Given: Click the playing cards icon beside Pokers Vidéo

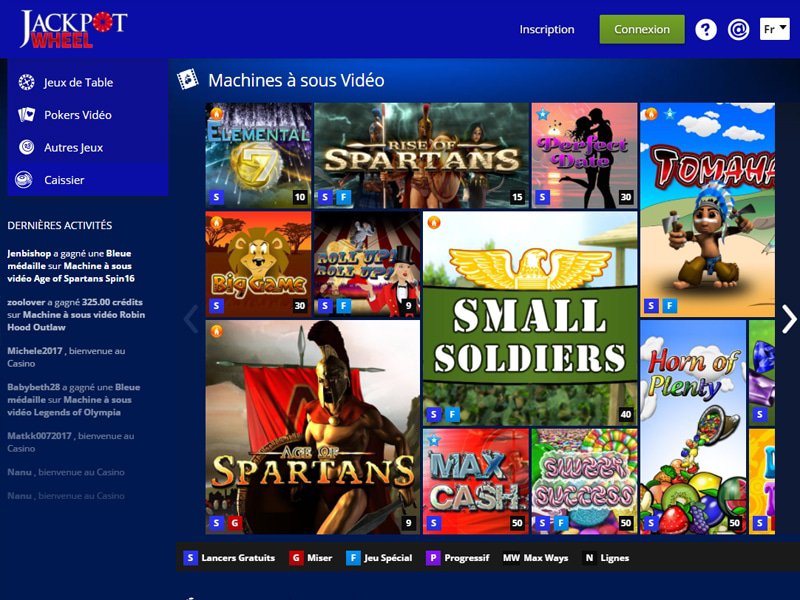Looking at the screenshot, I should [27, 115].
